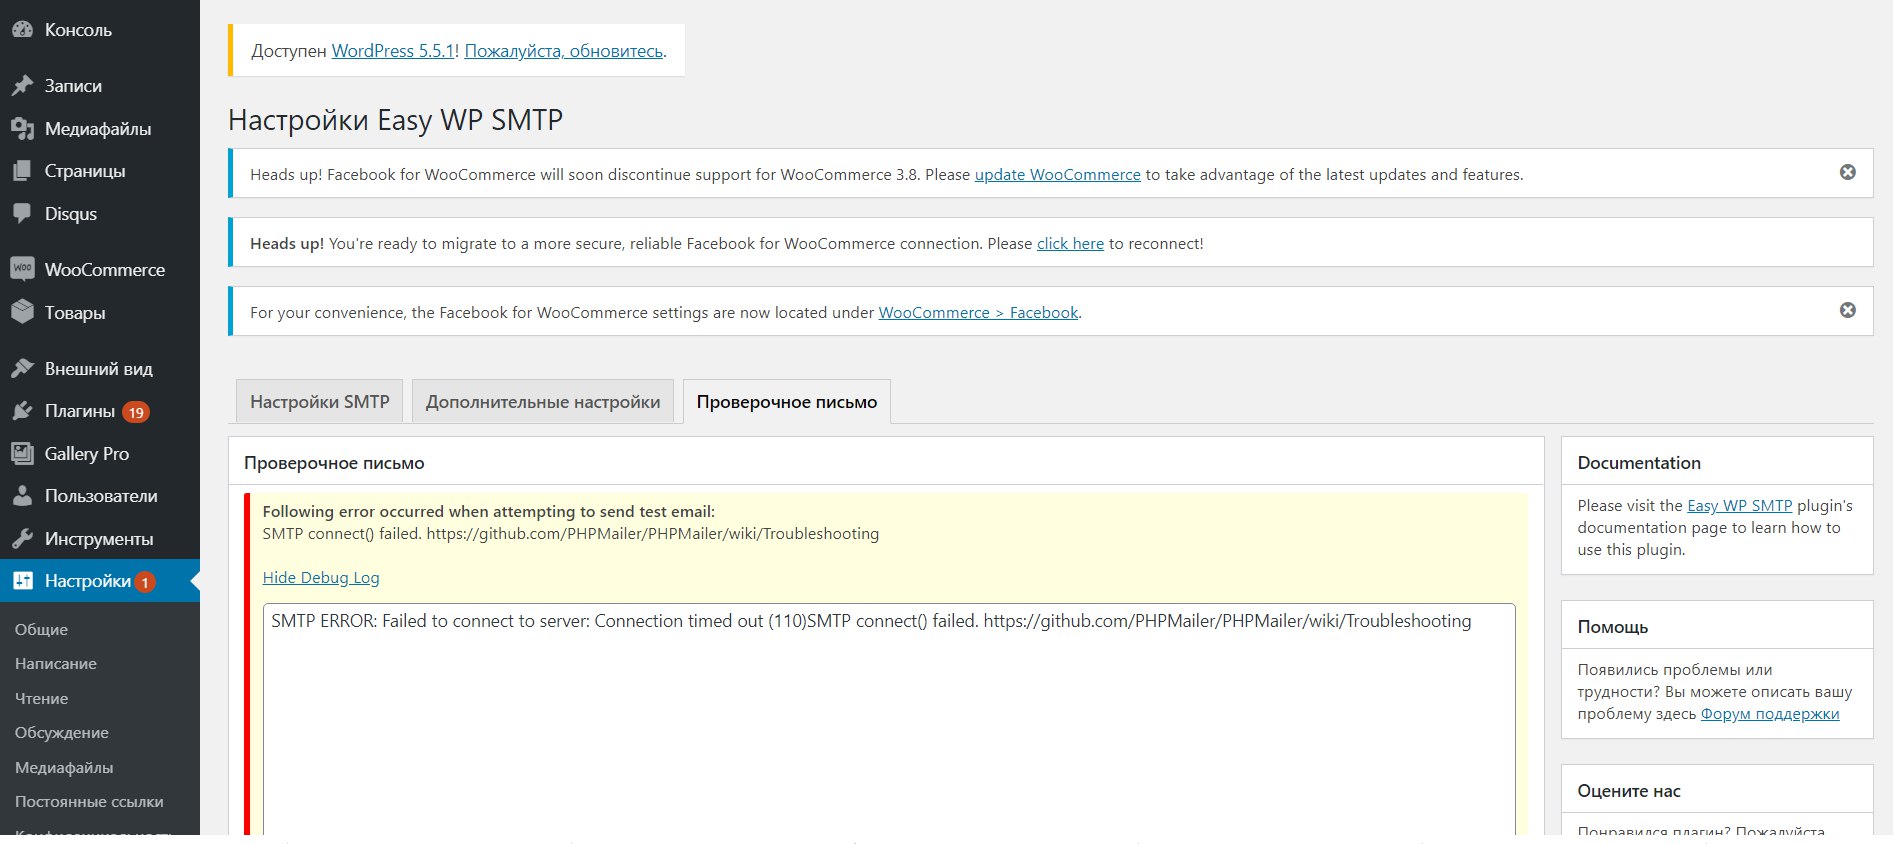The image size is (1893, 844).
Task: Click the Внешний вид brush icon
Action: click(22, 369)
